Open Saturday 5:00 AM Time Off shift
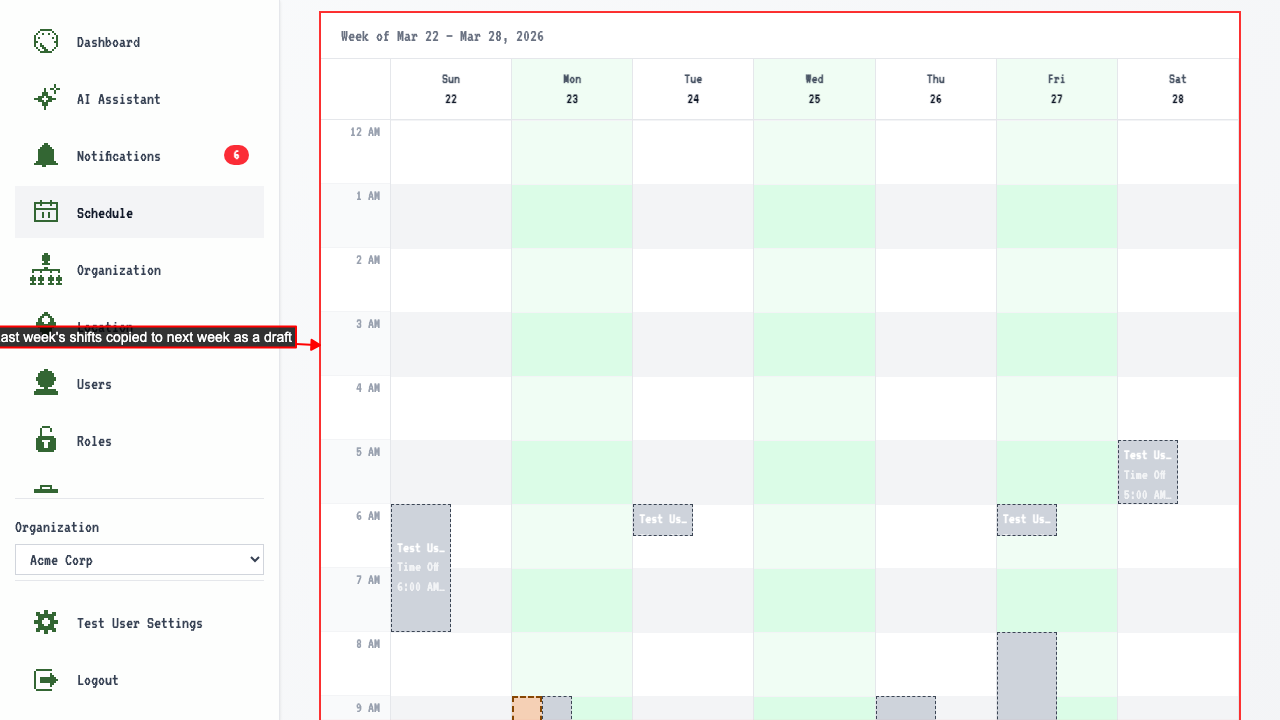Image resolution: width=1280 pixels, height=720 pixels. [1148, 472]
